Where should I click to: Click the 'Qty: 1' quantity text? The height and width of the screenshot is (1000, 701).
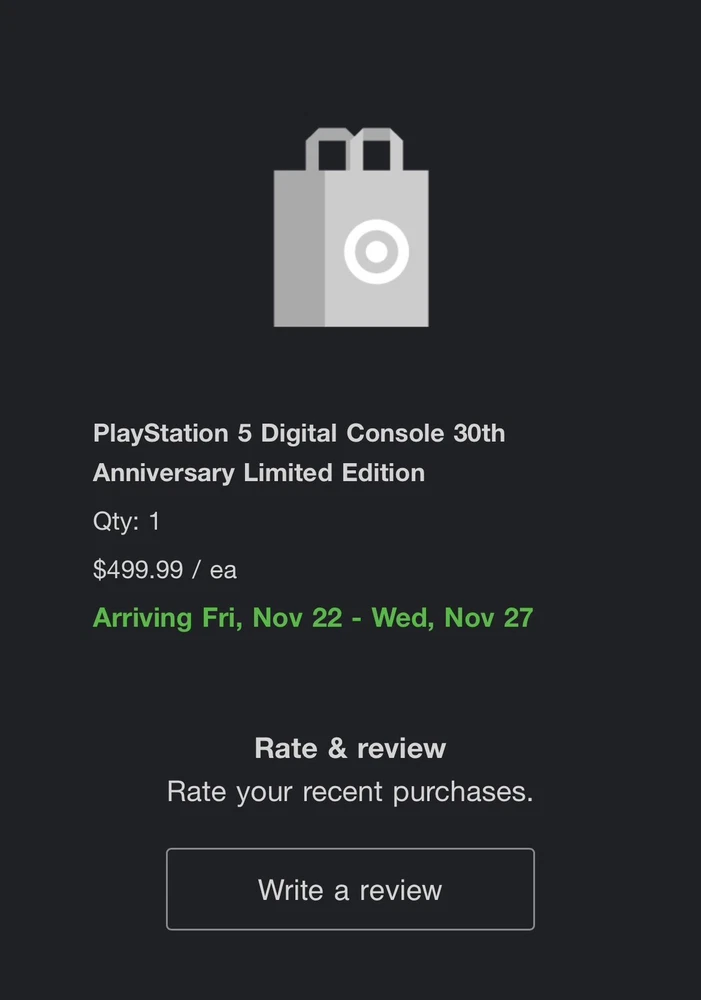(126, 522)
